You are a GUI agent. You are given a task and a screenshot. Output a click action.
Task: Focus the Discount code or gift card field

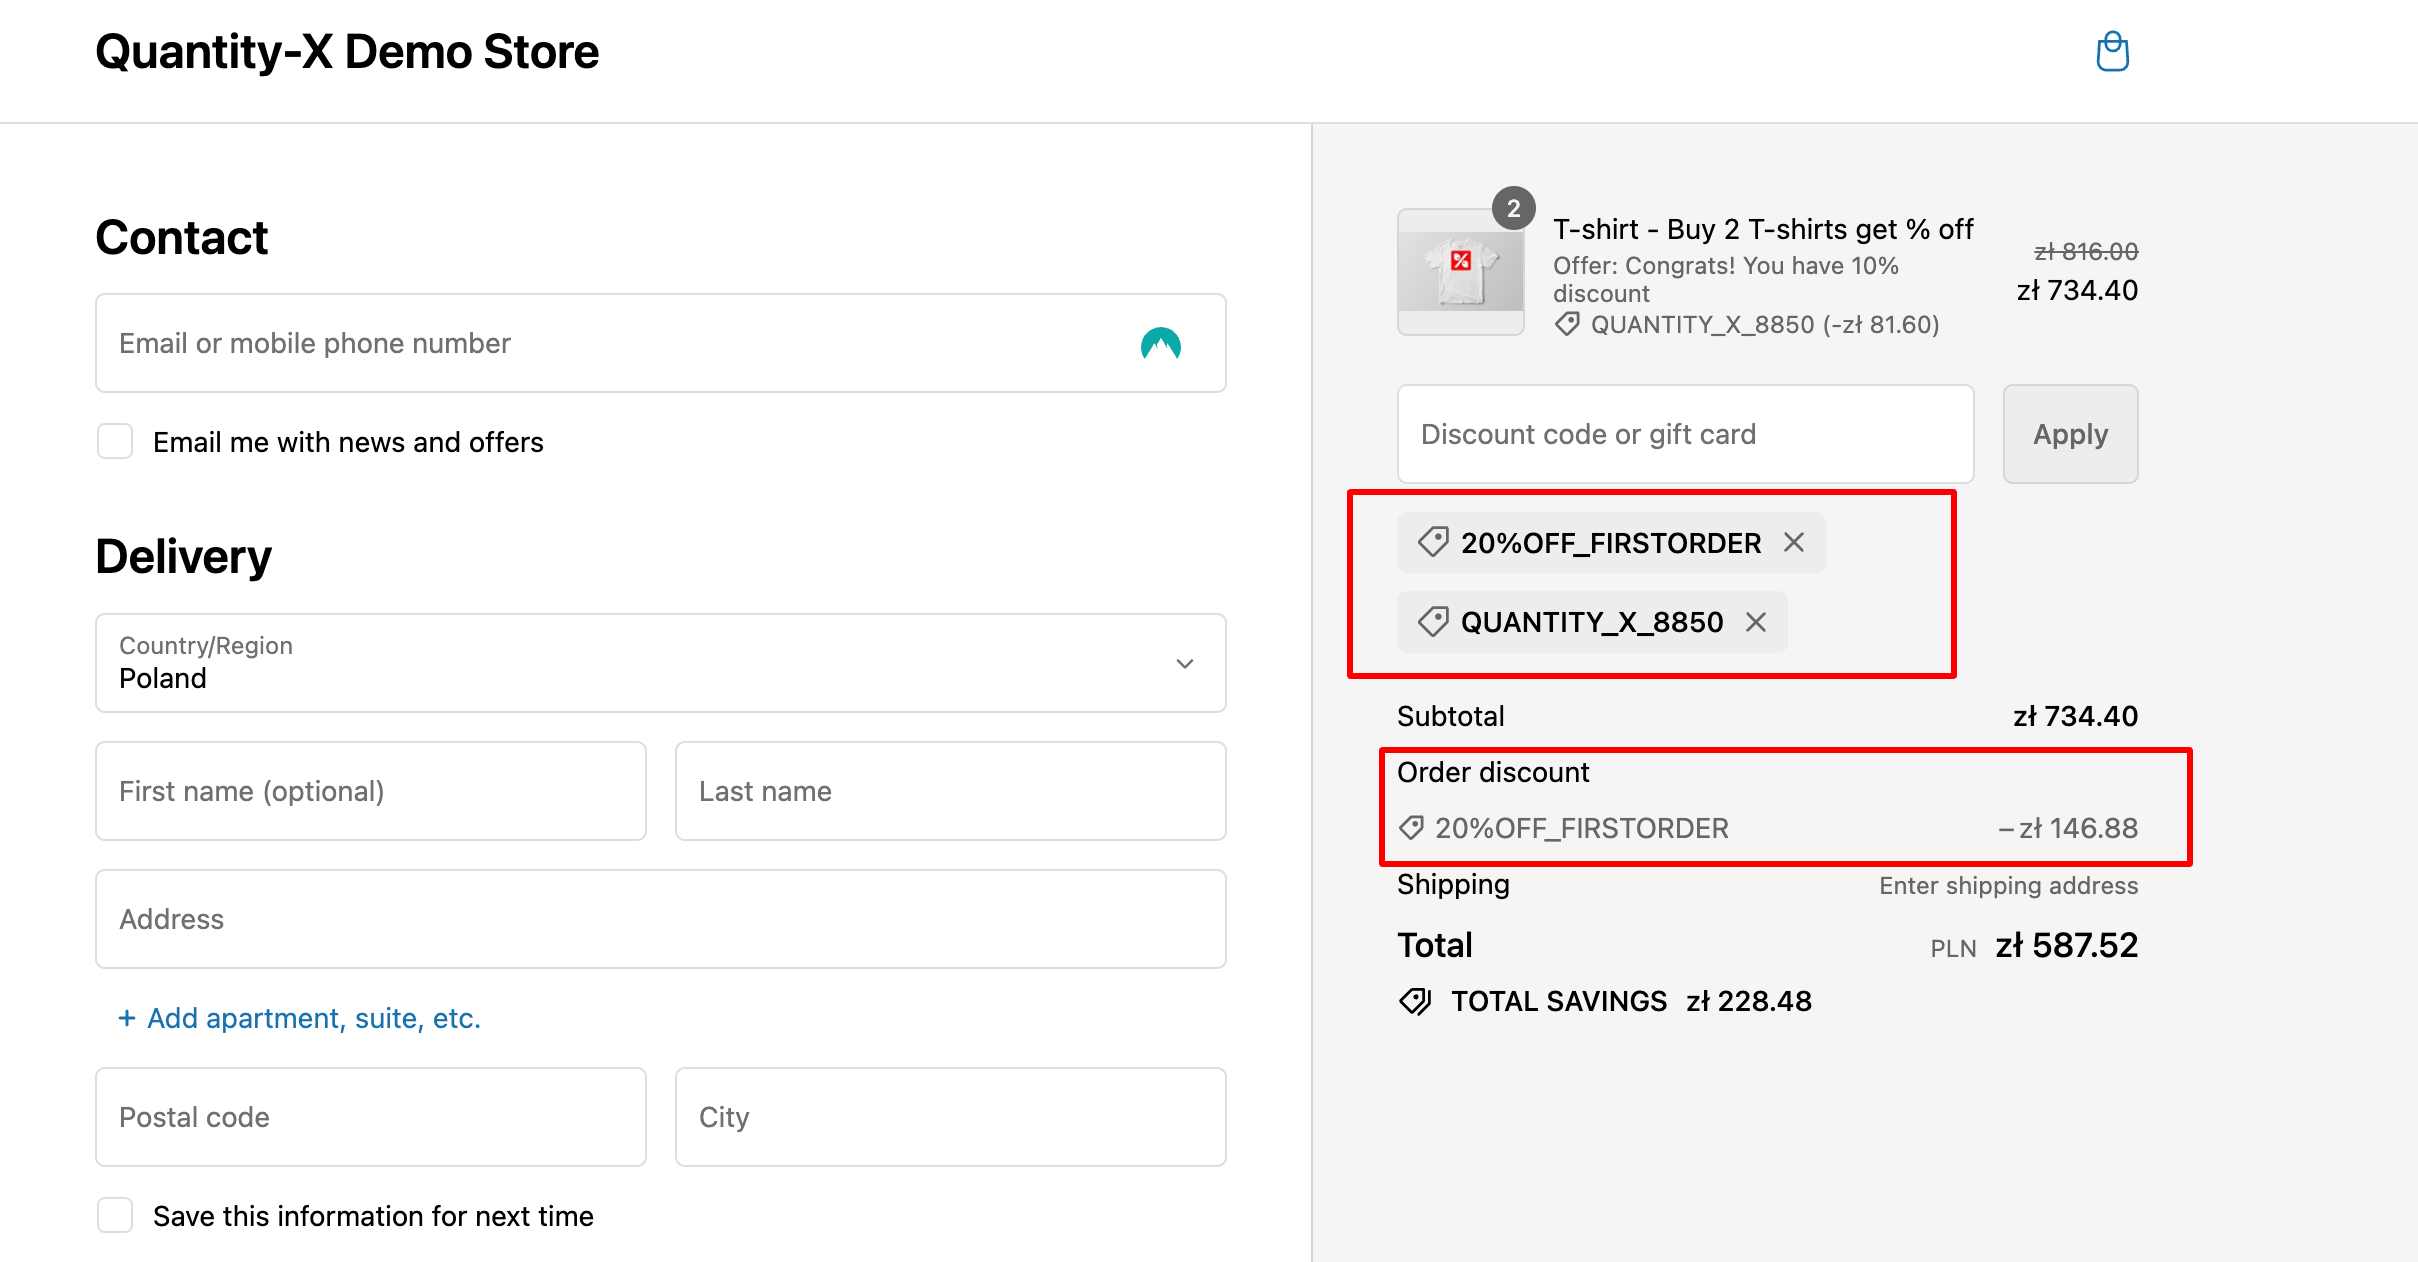coord(1685,434)
